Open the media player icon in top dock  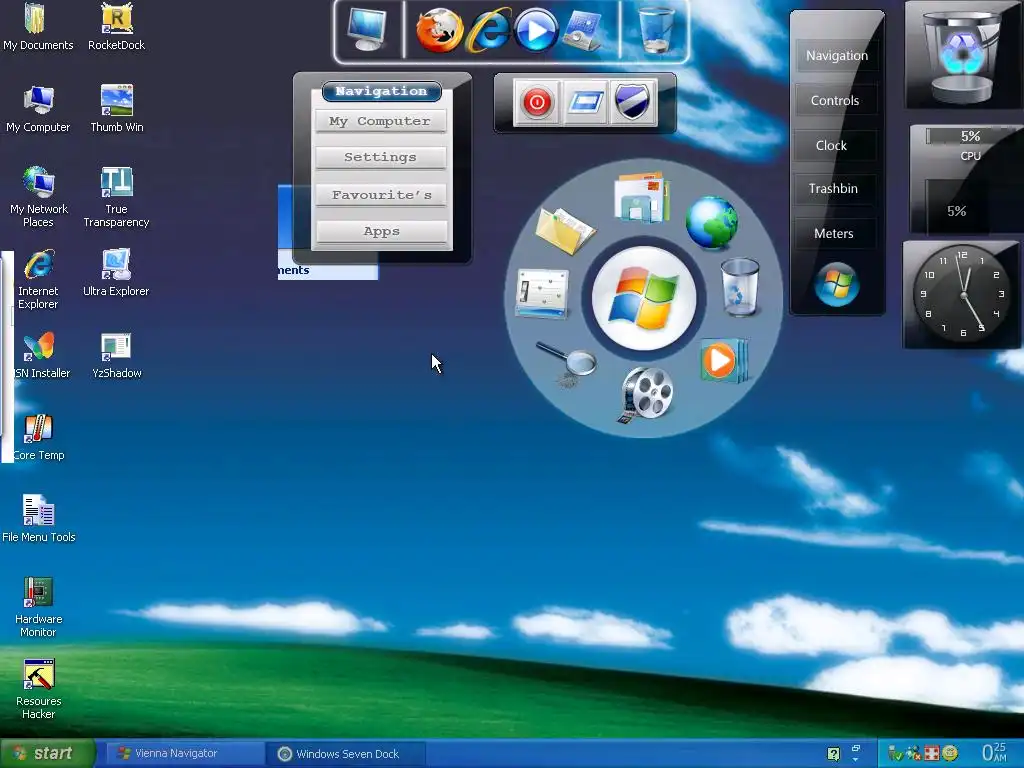point(536,30)
